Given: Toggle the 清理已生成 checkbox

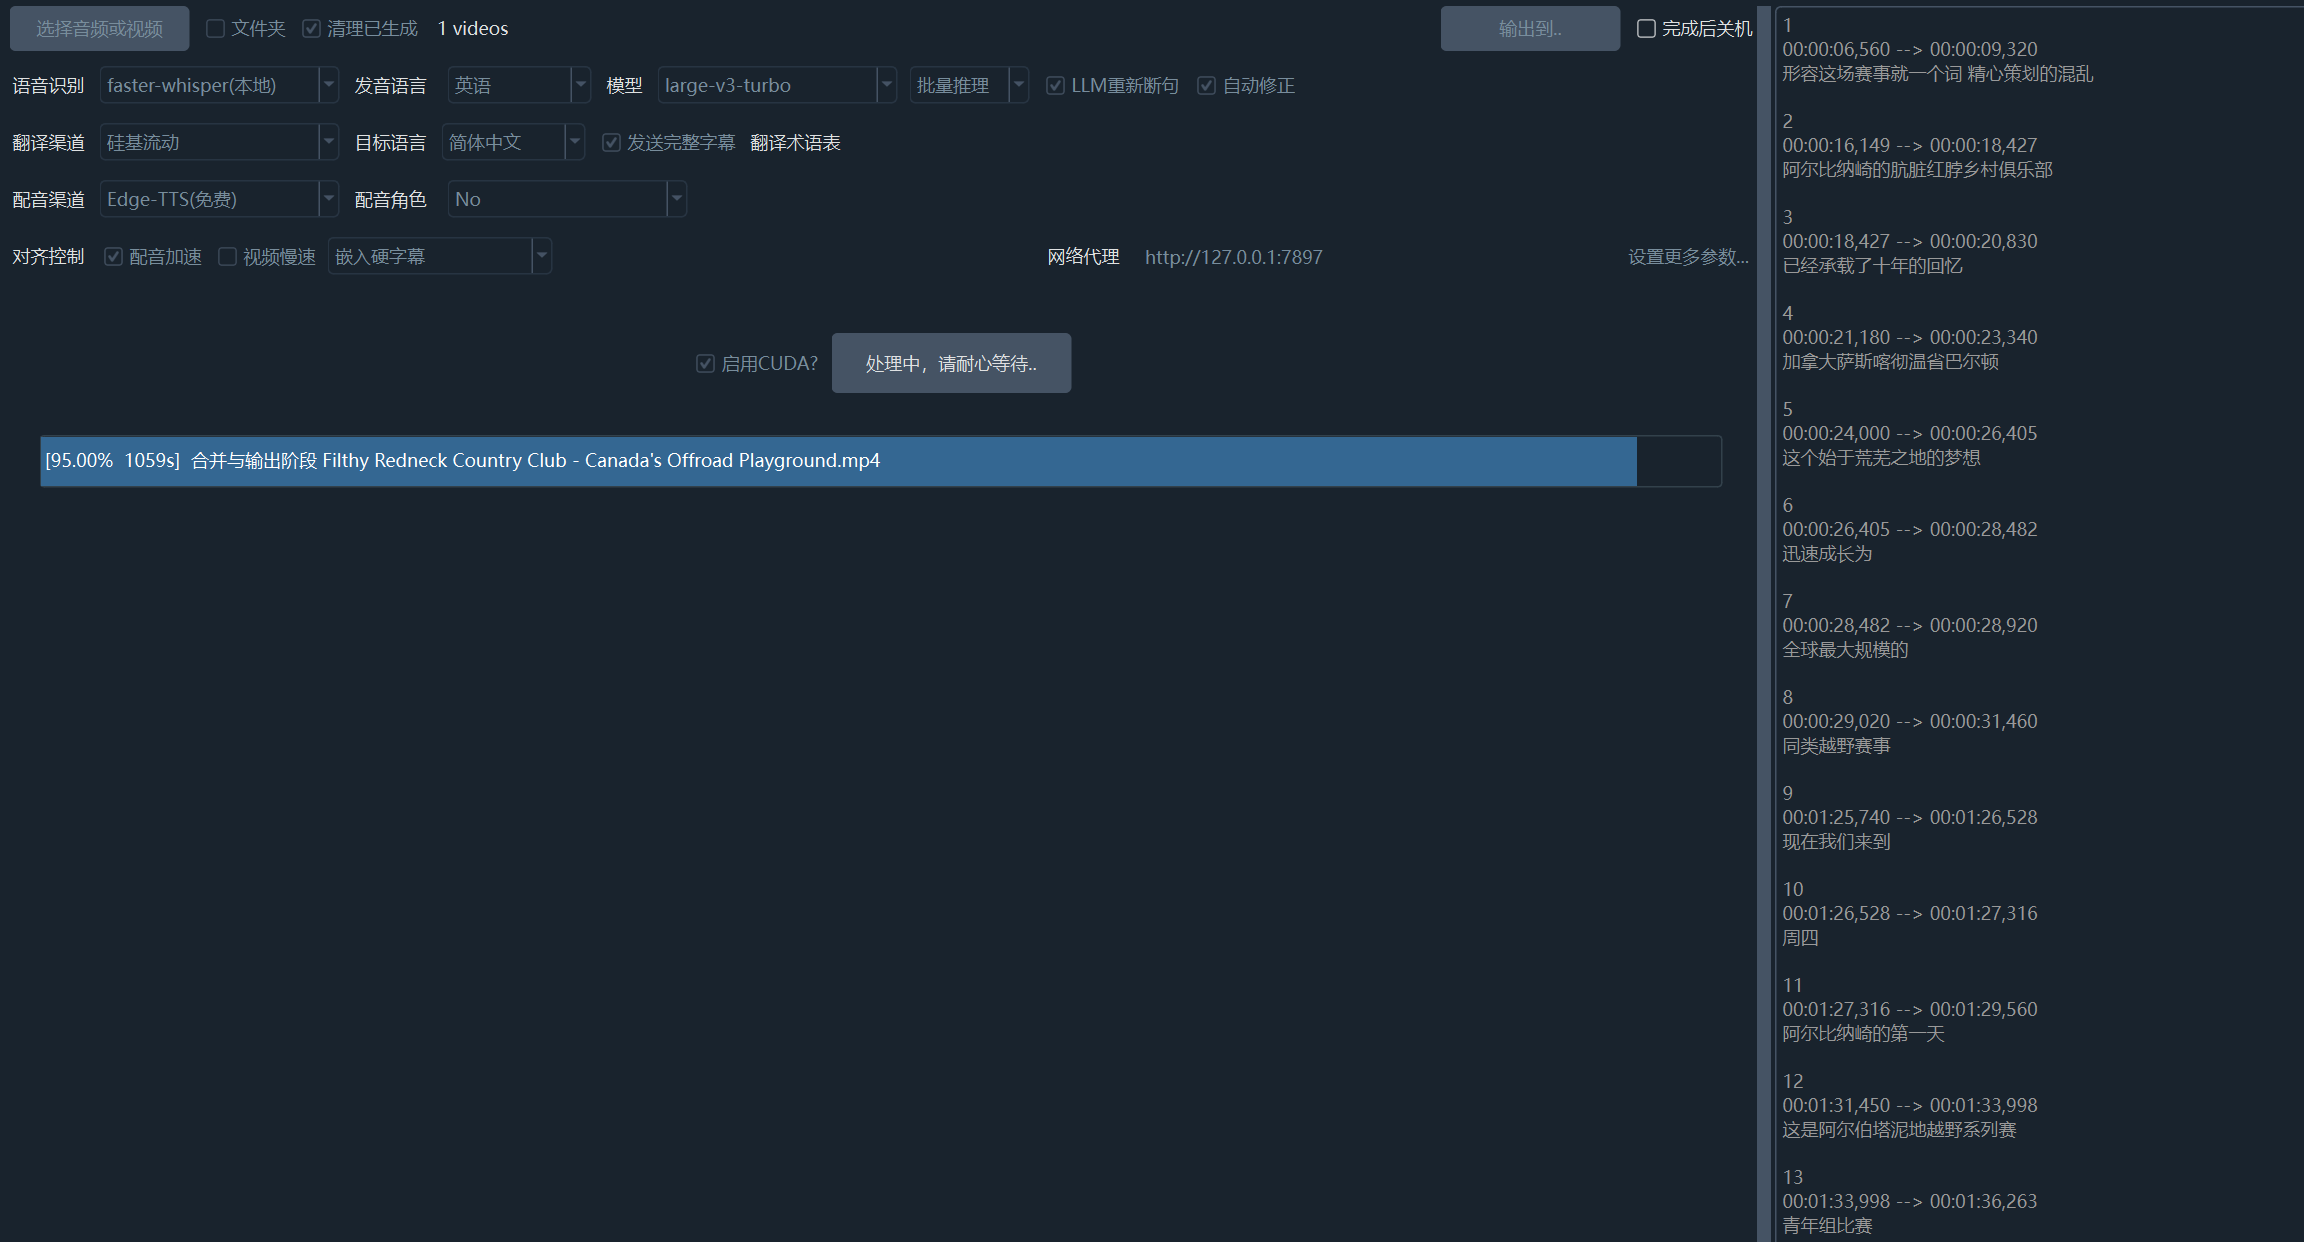Looking at the screenshot, I should tap(312, 29).
